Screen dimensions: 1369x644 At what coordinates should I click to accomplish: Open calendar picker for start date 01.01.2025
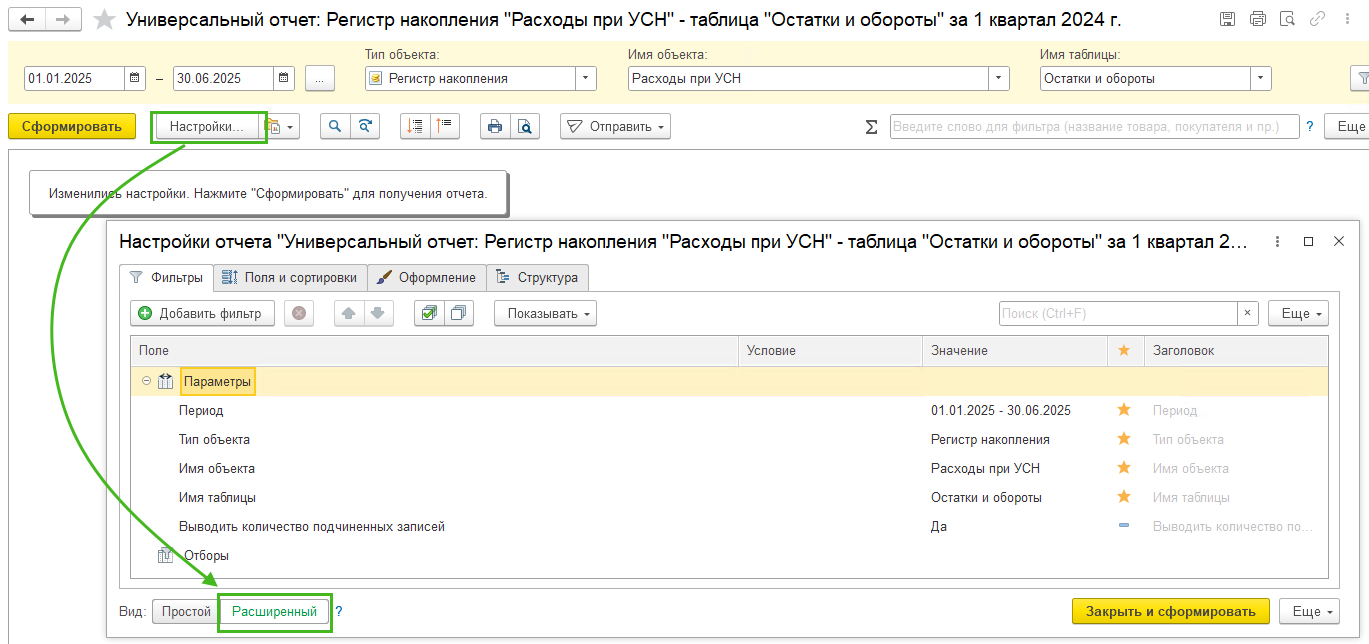[136, 78]
